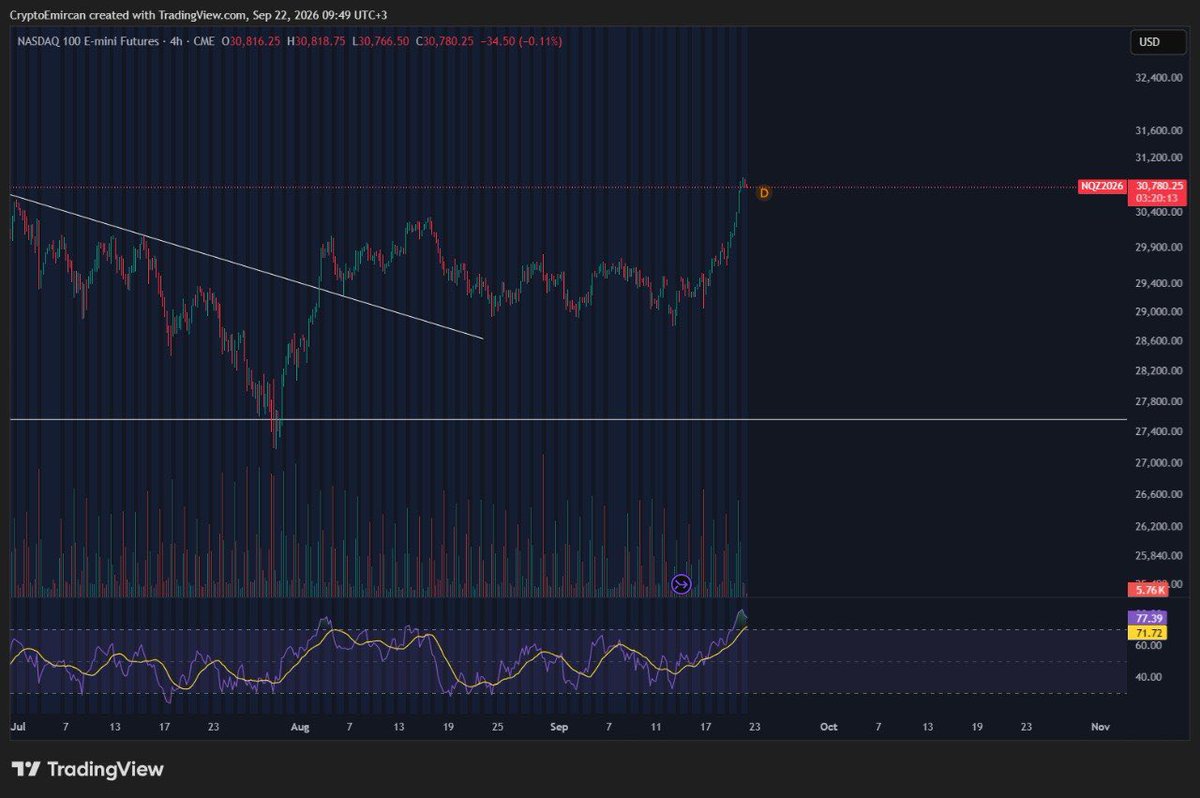
Task: Click the 29,400.00 price axis label
Action: coord(1160,283)
